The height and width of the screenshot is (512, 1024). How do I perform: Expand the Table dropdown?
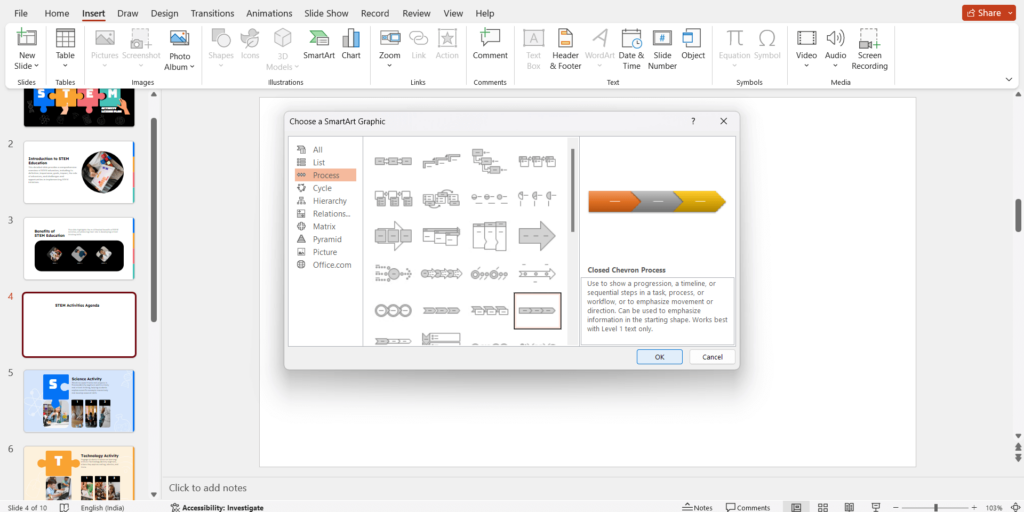(65, 67)
